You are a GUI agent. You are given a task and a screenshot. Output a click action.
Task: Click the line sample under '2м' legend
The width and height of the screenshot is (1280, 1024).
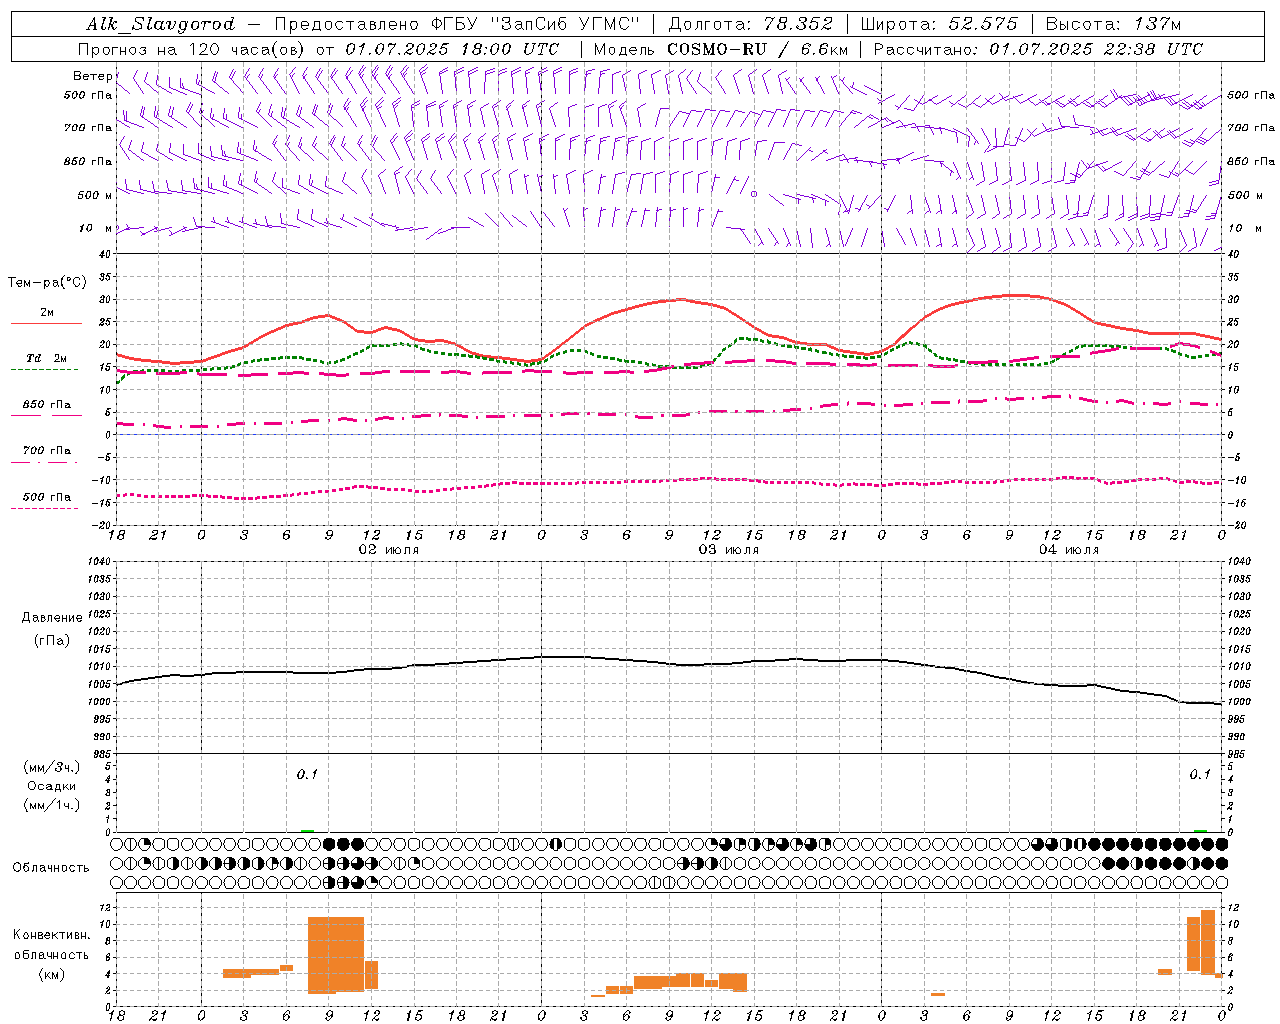46,323
